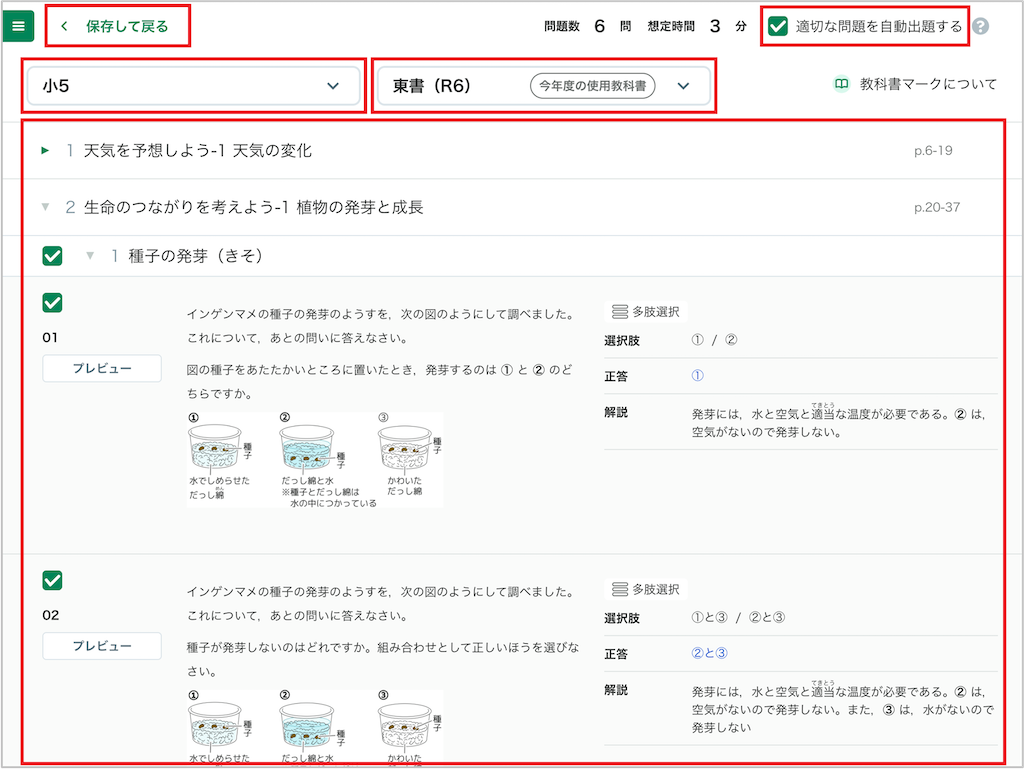1024x769 pixels.
Task: Select 天気を予想しよう-1 天気の変化 row
Action: click(513, 150)
